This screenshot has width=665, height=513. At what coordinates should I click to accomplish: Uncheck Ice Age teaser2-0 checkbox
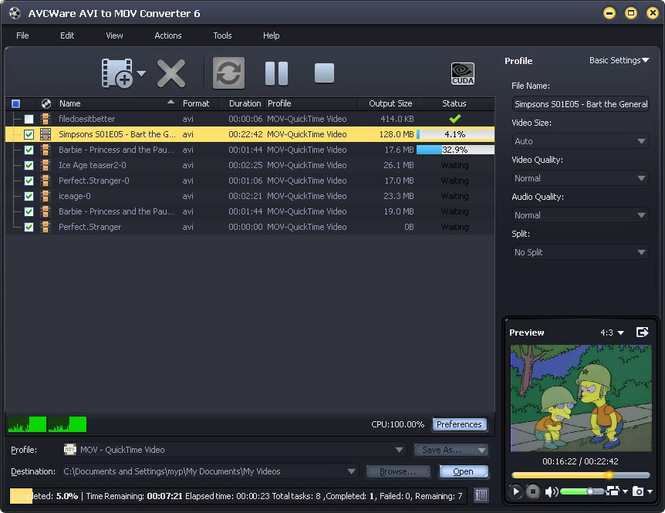pyautogui.click(x=28, y=165)
